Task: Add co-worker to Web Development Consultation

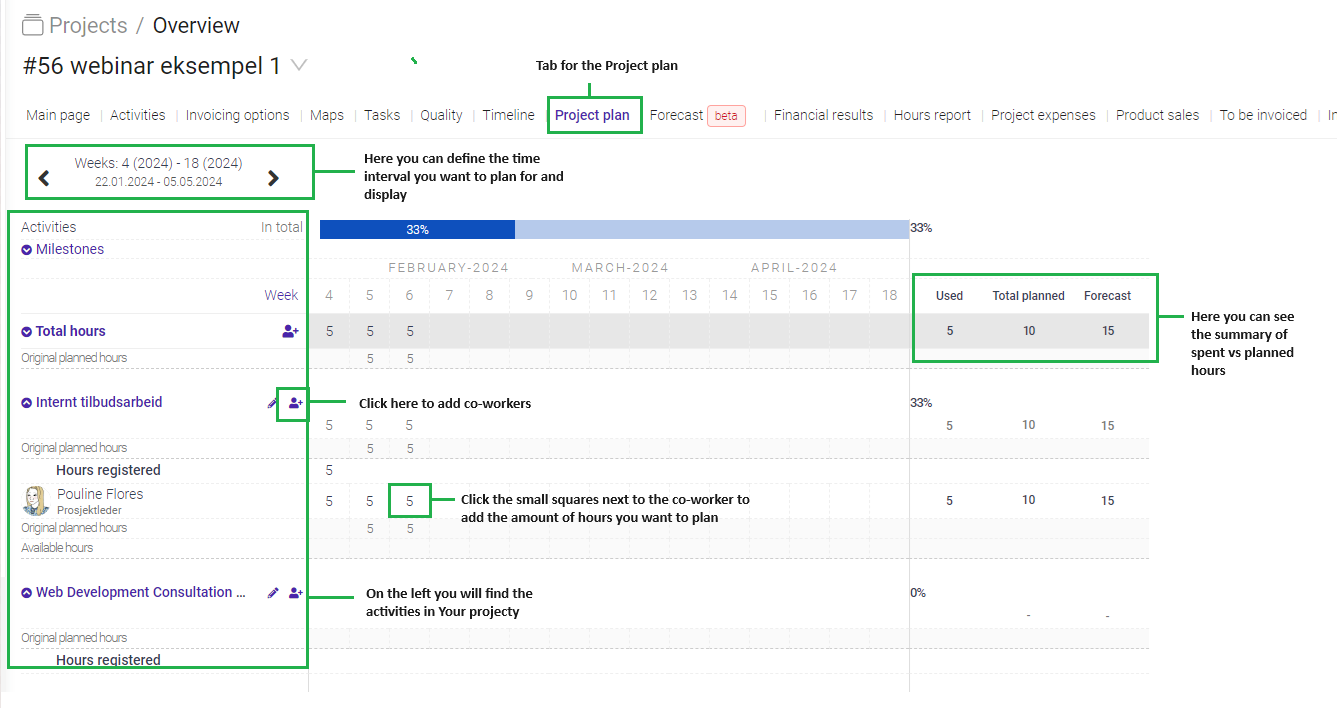Action: (x=295, y=593)
